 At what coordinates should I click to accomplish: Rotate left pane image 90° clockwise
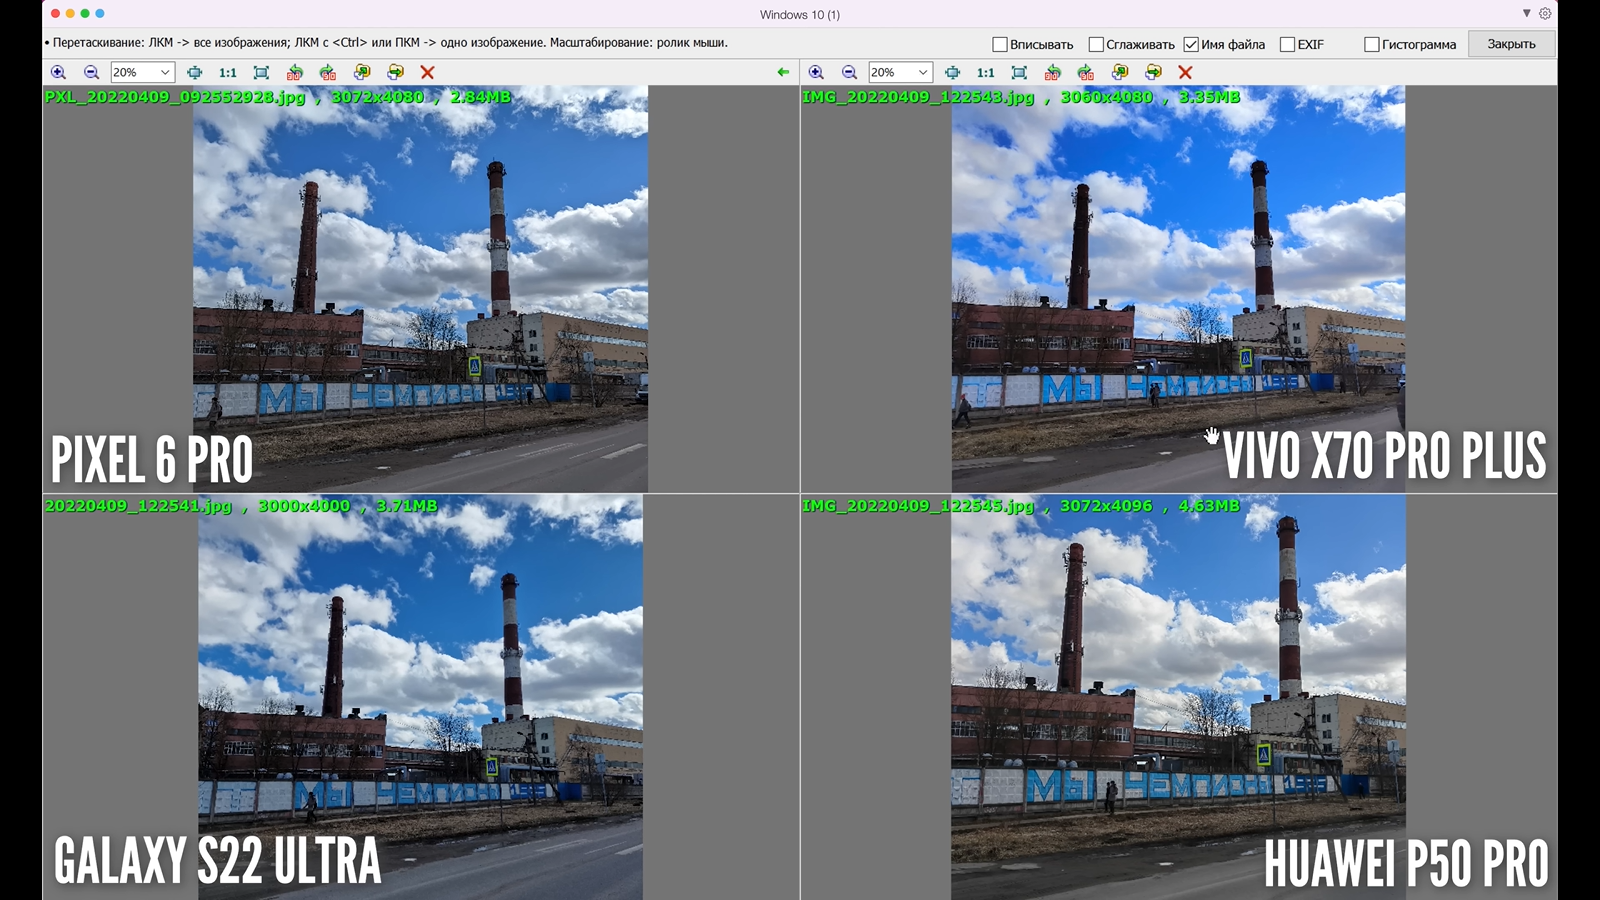(x=328, y=72)
